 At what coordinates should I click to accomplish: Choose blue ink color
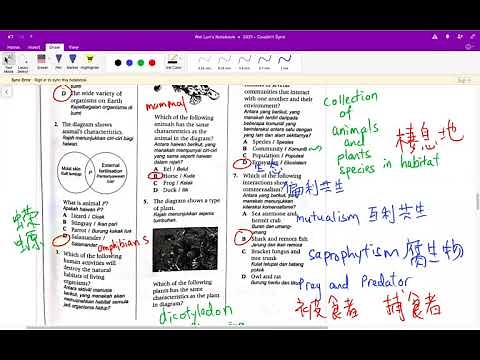click(x=130, y=62)
